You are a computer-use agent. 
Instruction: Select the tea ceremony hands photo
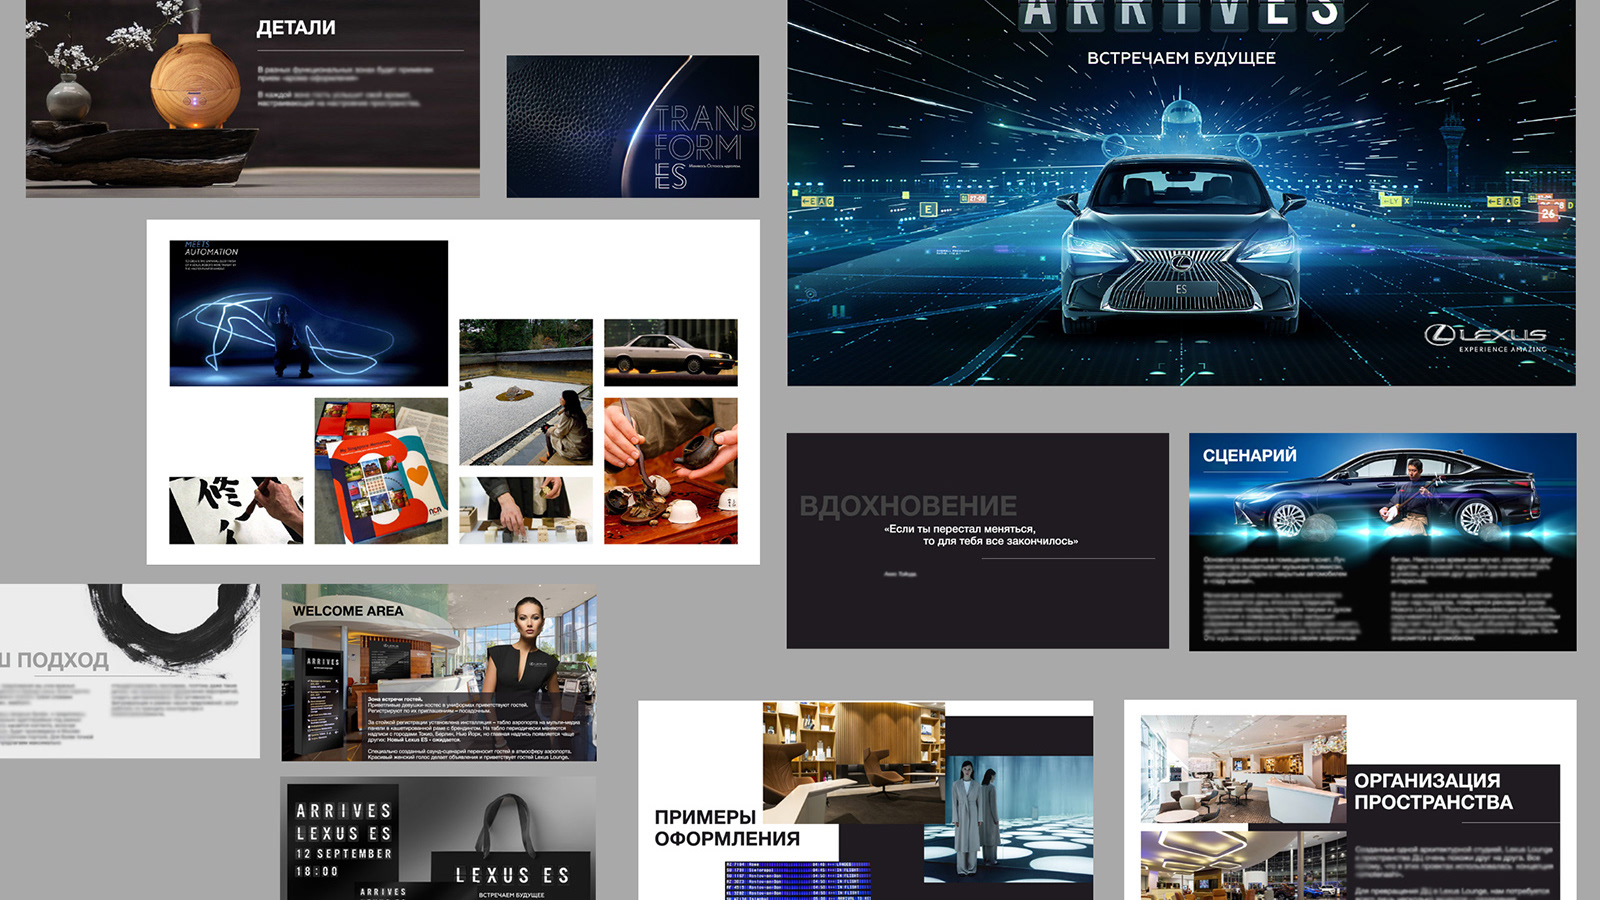coord(671,471)
